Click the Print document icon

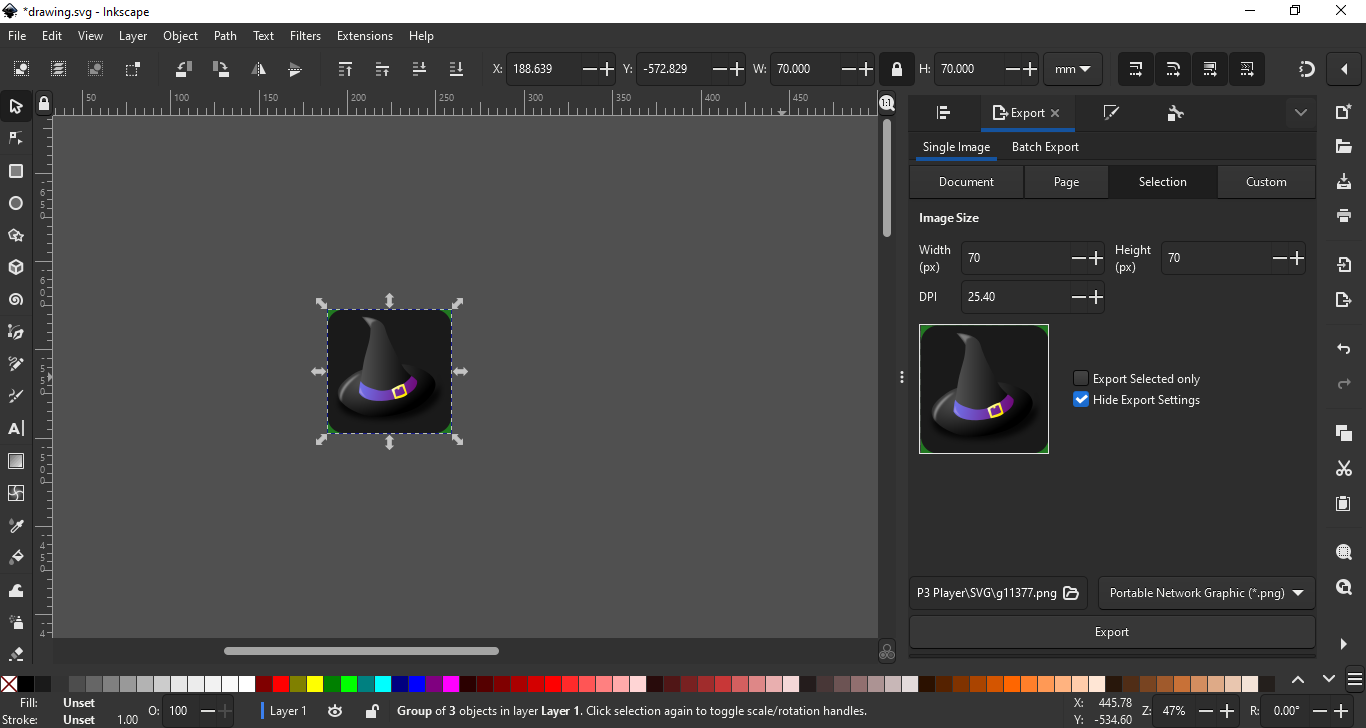[1344, 215]
